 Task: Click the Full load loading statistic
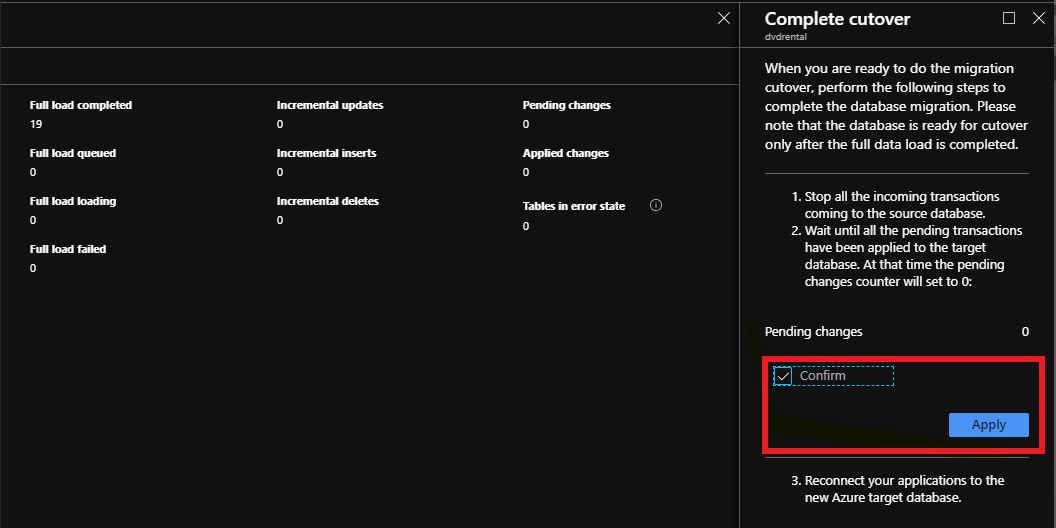(x=73, y=201)
